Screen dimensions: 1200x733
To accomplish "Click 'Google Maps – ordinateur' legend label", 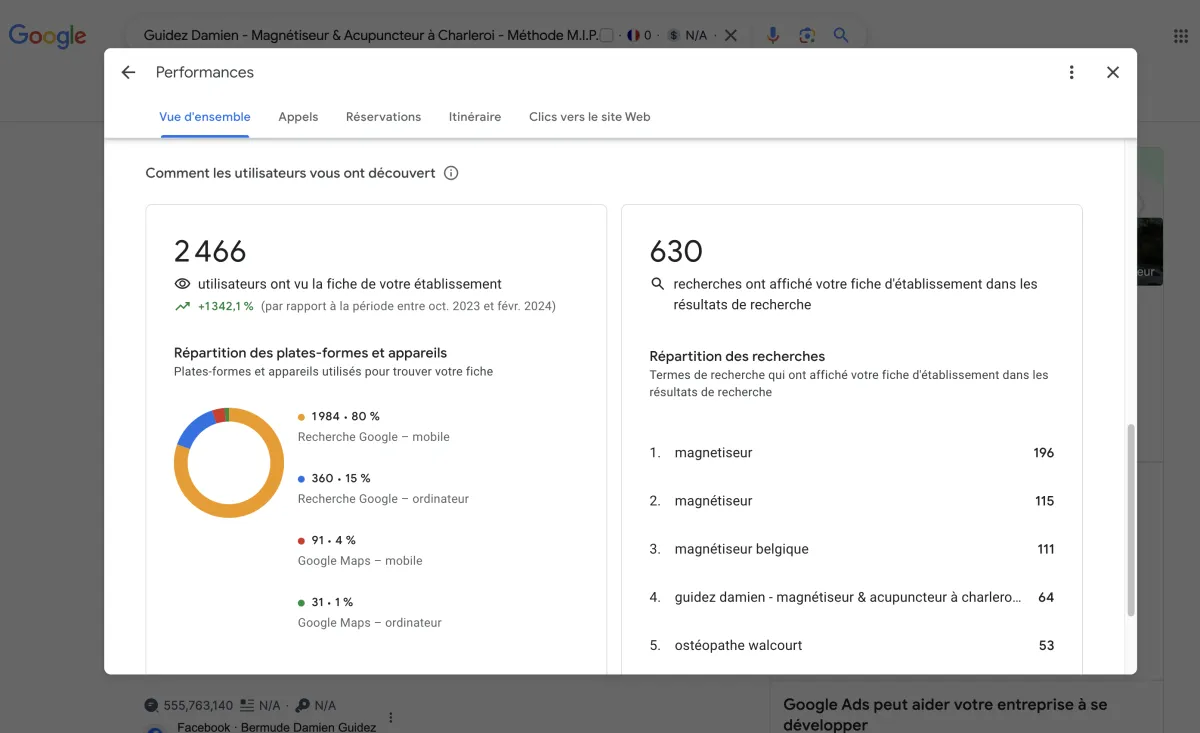I will [370, 623].
